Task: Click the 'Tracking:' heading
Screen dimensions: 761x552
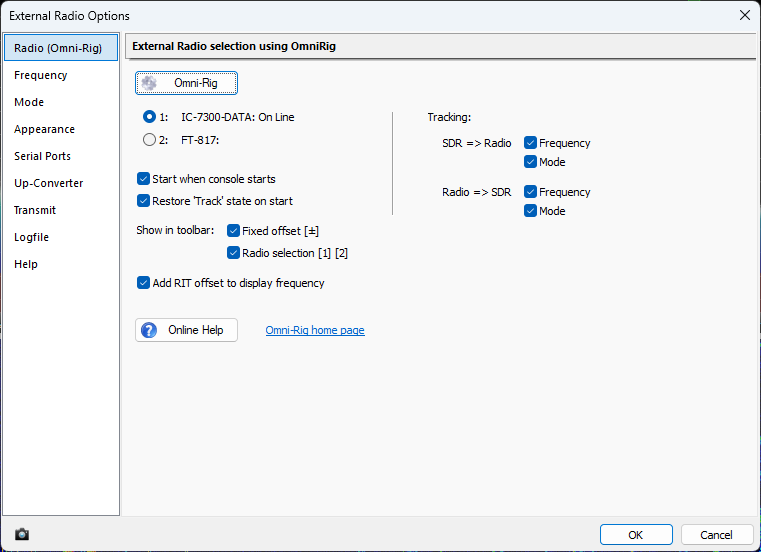Action: click(449, 117)
